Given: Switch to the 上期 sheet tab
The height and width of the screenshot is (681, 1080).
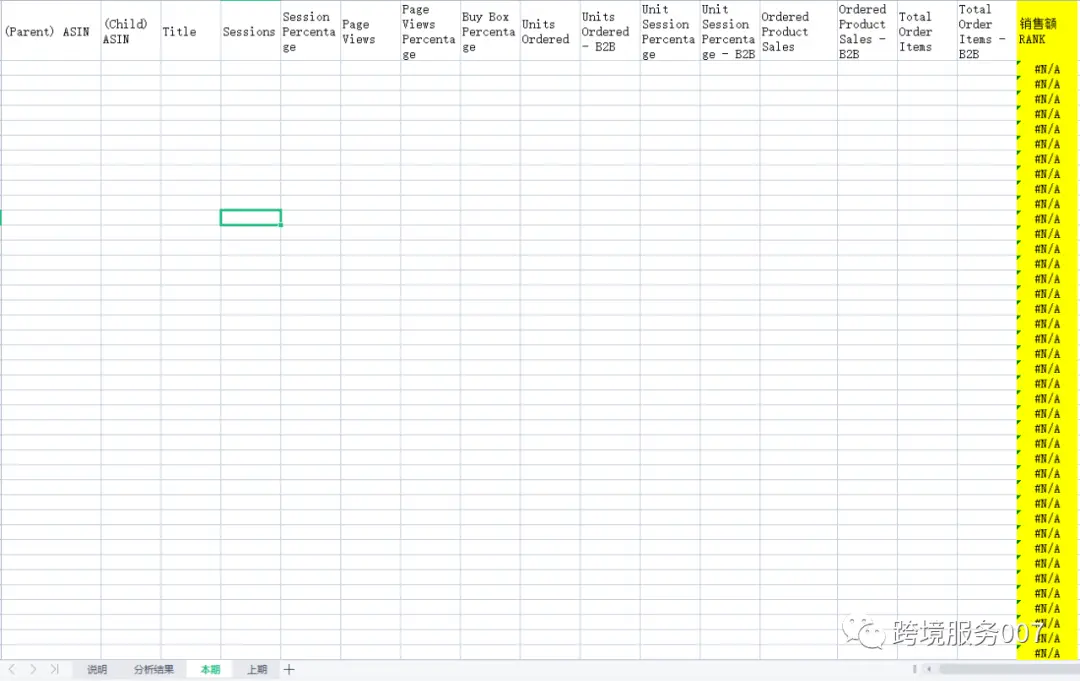Looking at the screenshot, I should [x=257, y=669].
